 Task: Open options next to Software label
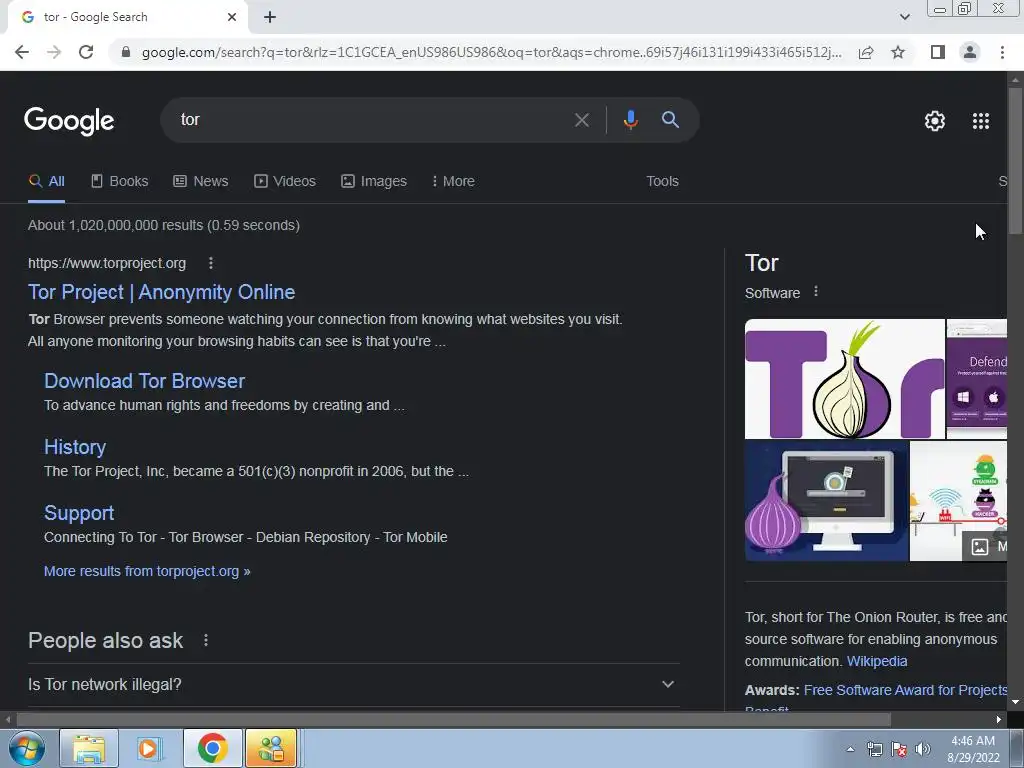click(x=816, y=292)
